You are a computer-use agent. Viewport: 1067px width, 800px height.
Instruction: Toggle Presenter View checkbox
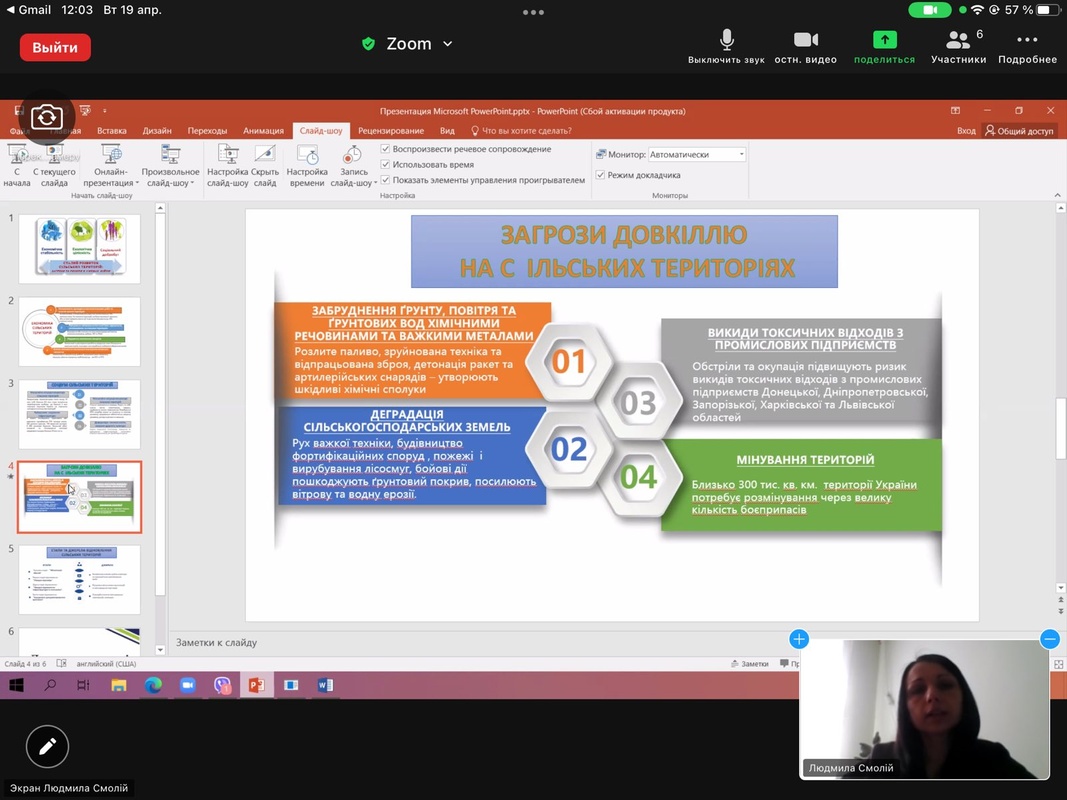(600, 175)
